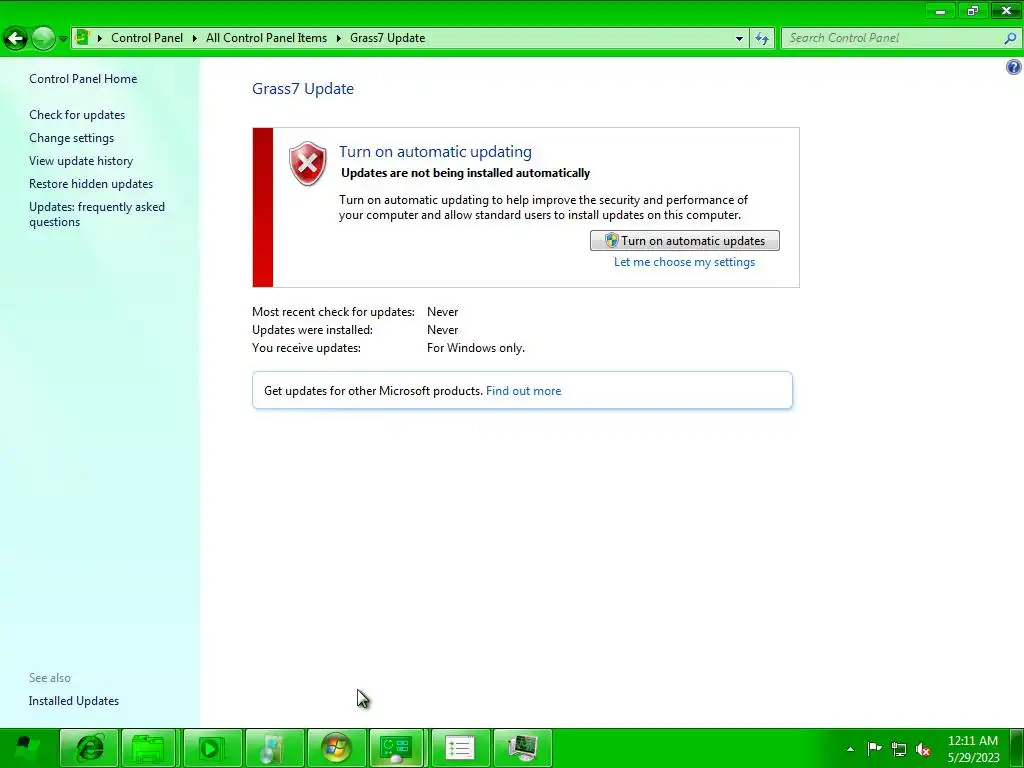Click the Windows logo orb taskbar icon
Image resolution: width=1024 pixels, height=768 pixels.
(336, 748)
